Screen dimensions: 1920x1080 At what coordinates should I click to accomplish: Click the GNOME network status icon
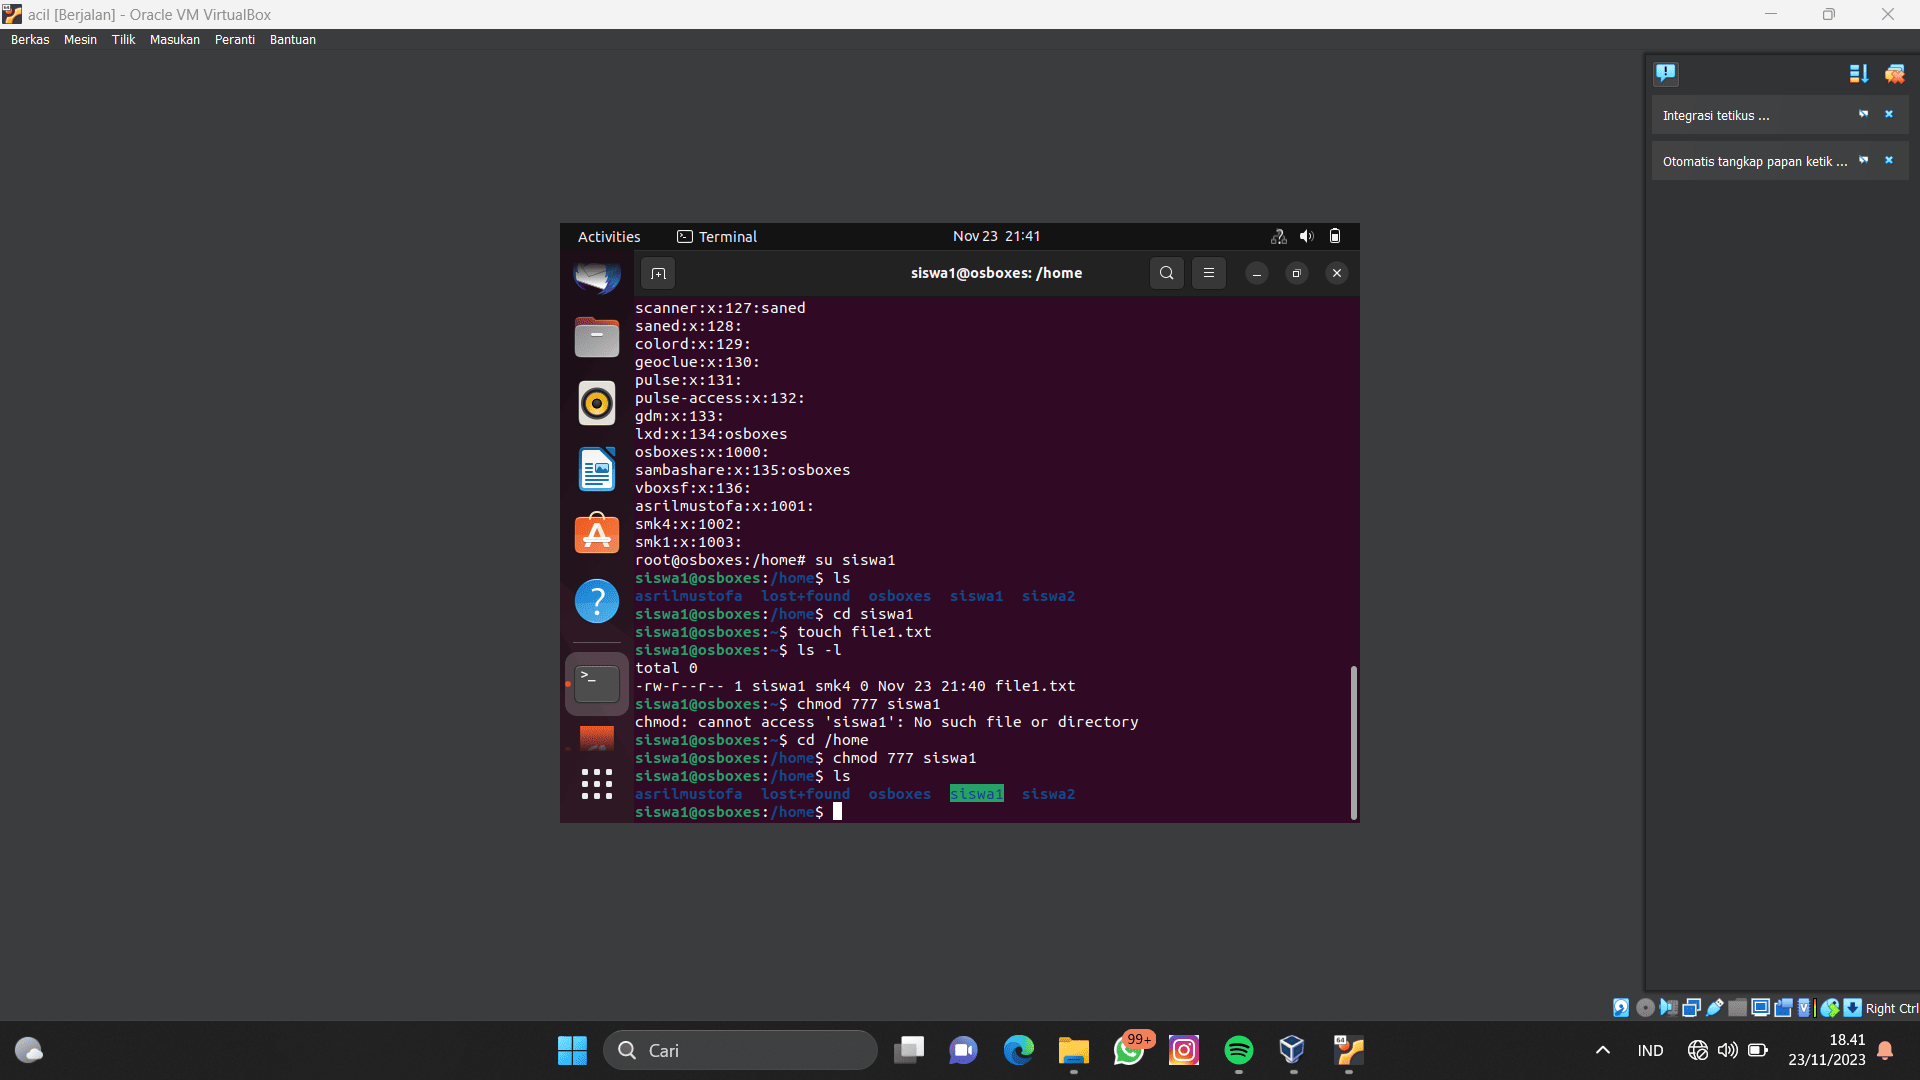[x=1278, y=236]
